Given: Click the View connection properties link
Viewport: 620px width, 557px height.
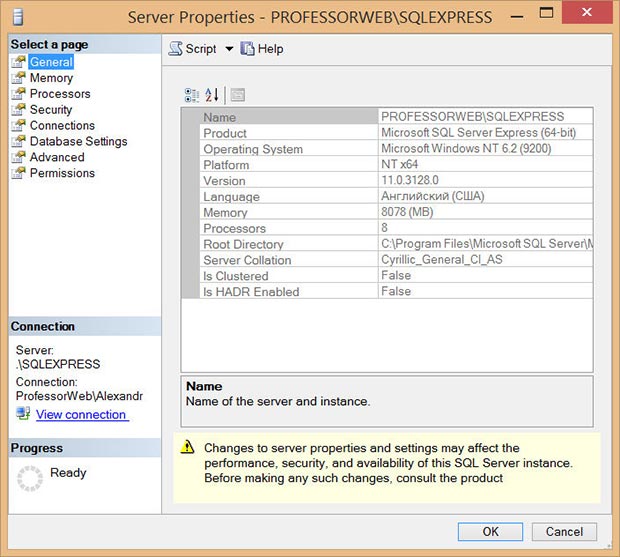Looking at the screenshot, I should [x=82, y=414].
